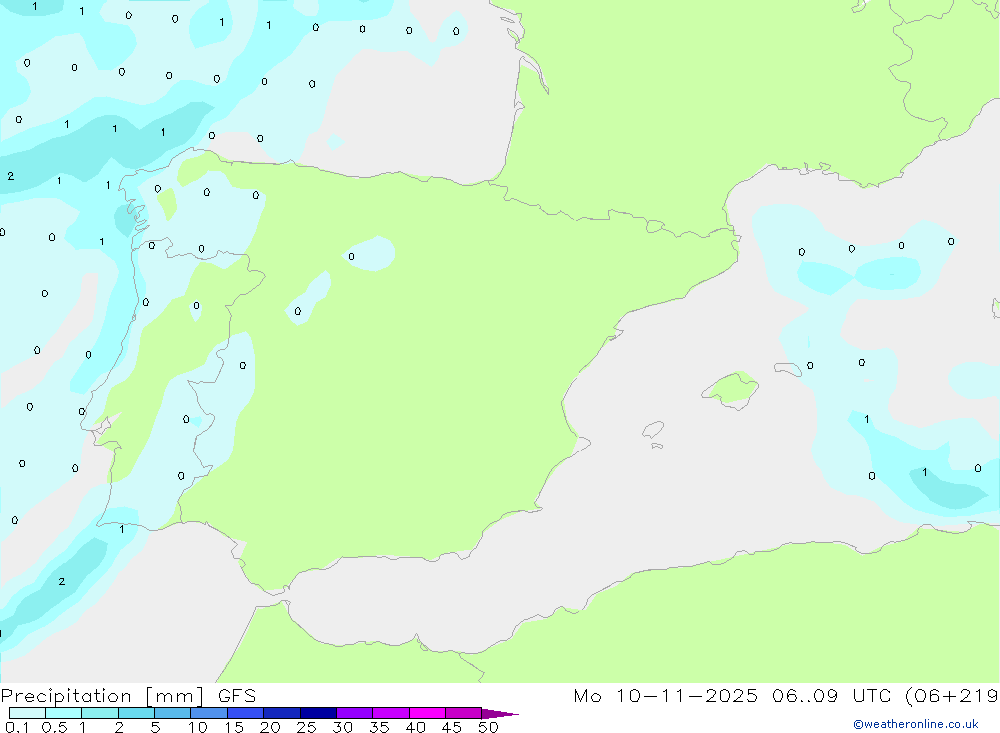Click the 20–25 mm dark blue swatch
Viewport: 1000px width, 733px height.
(282, 713)
